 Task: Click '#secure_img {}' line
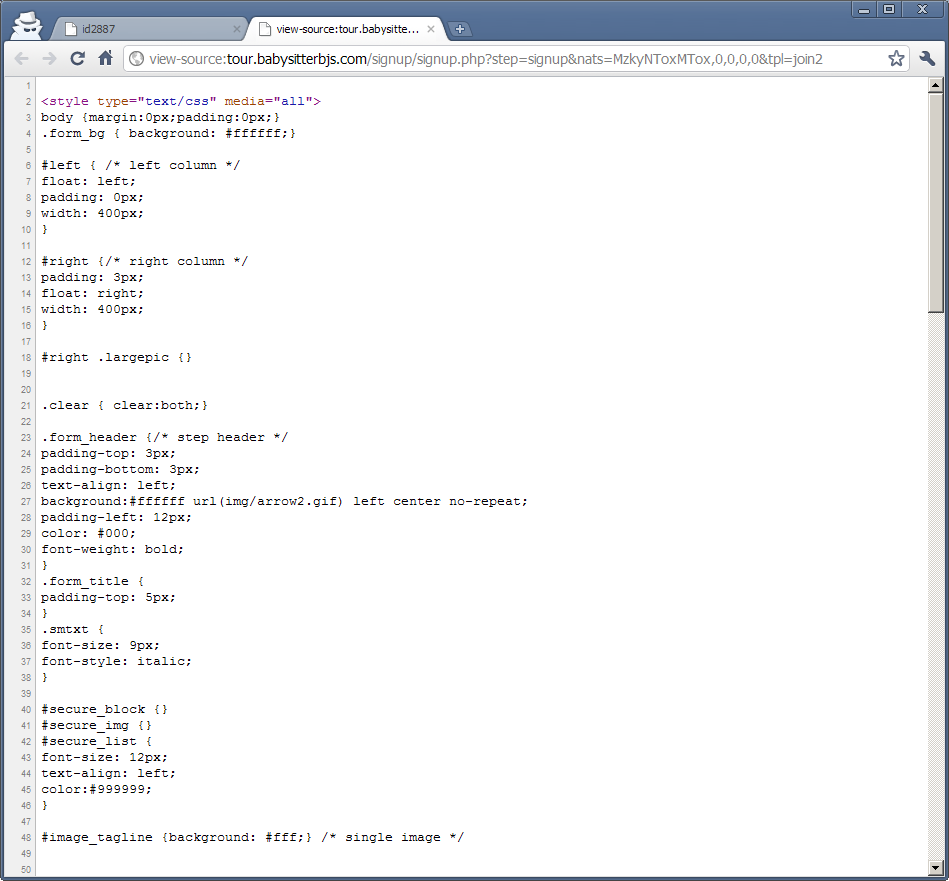(x=96, y=725)
